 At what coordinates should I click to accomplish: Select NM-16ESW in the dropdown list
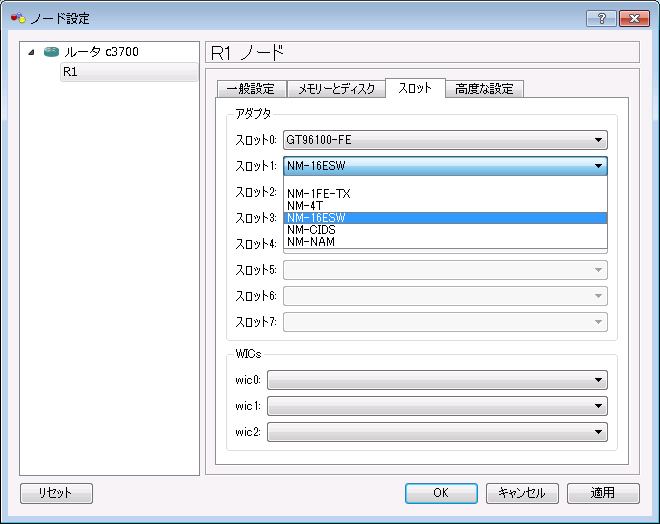[316, 218]
